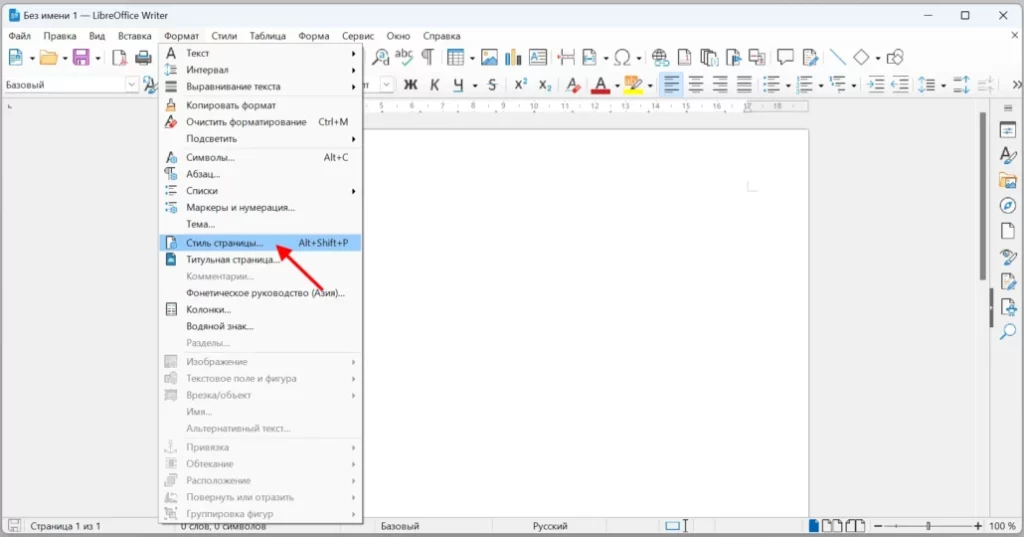Choose Колонки menu entry
Viewport: 1024px width, 537px height.
261,310
